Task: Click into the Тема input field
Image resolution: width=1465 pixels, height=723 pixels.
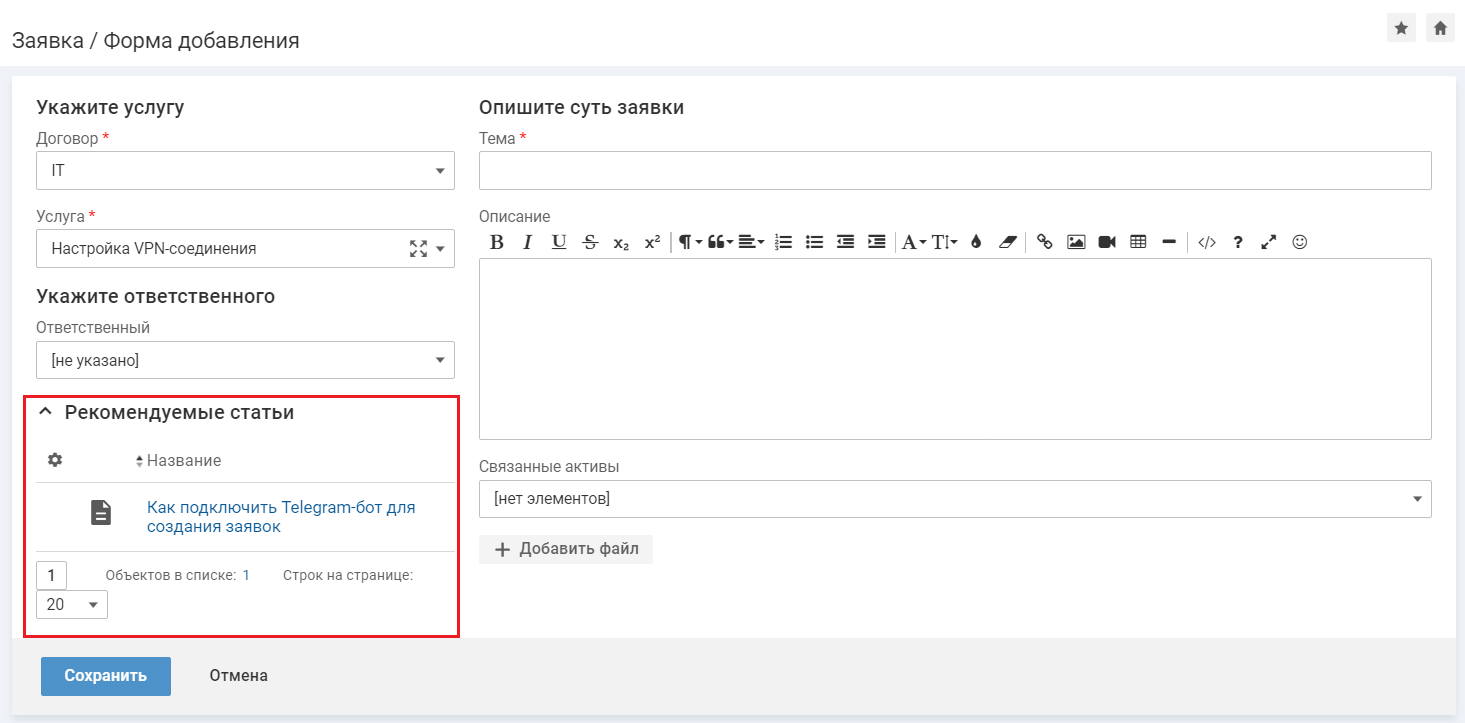Action: [x=955, y=171]
